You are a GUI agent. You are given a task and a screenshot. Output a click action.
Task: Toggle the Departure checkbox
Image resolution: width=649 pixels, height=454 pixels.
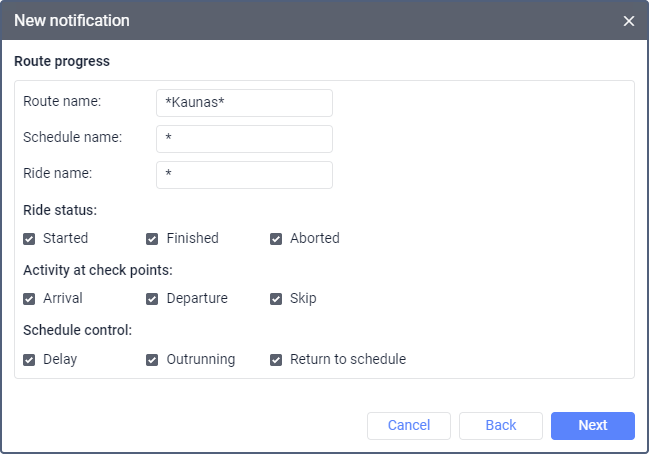tap(153, 299)
